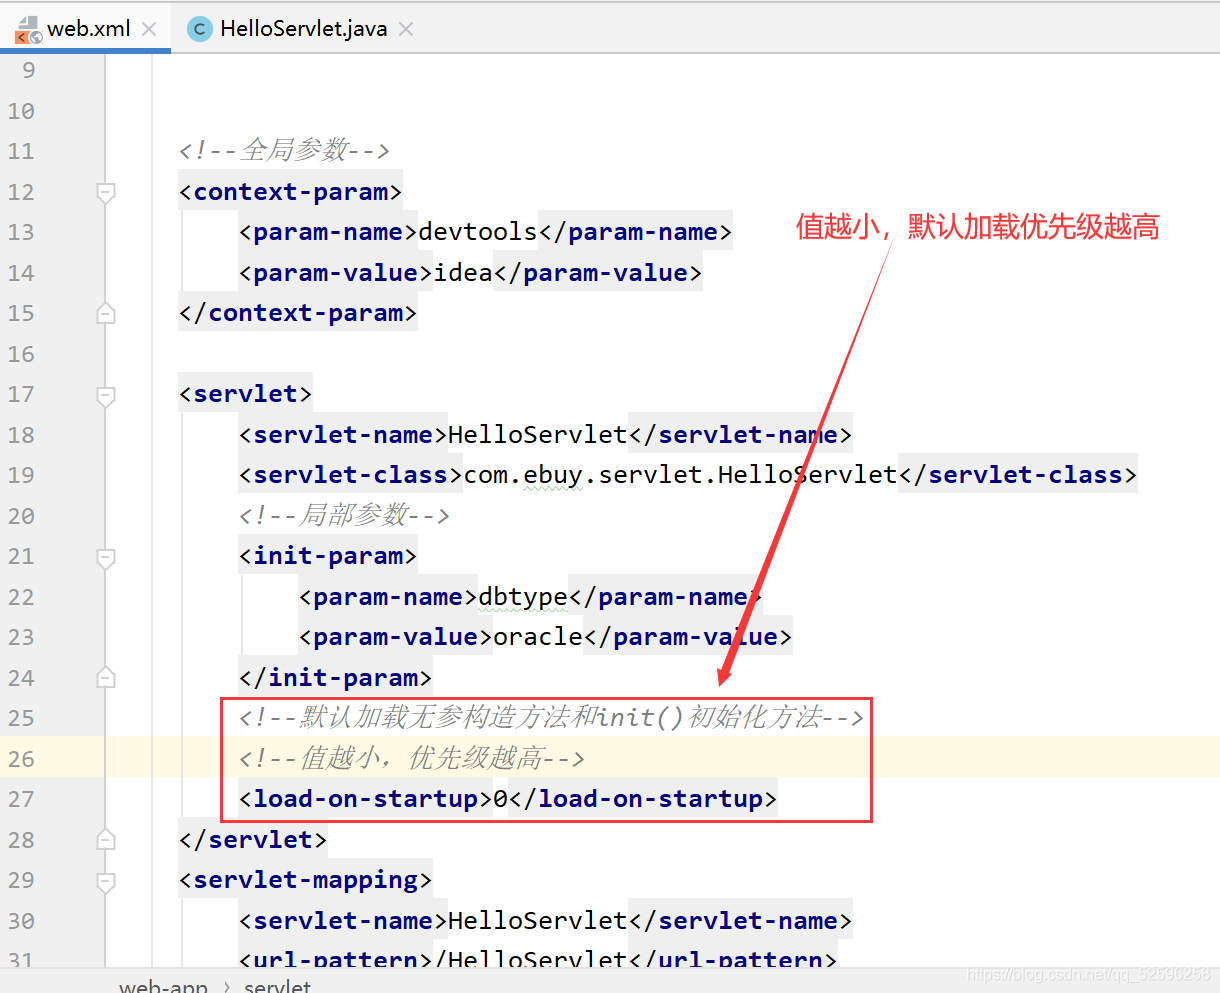Viewport: 1220px width, 993px height.
Task: Click oracle param value
Action: tap(538, 637)
